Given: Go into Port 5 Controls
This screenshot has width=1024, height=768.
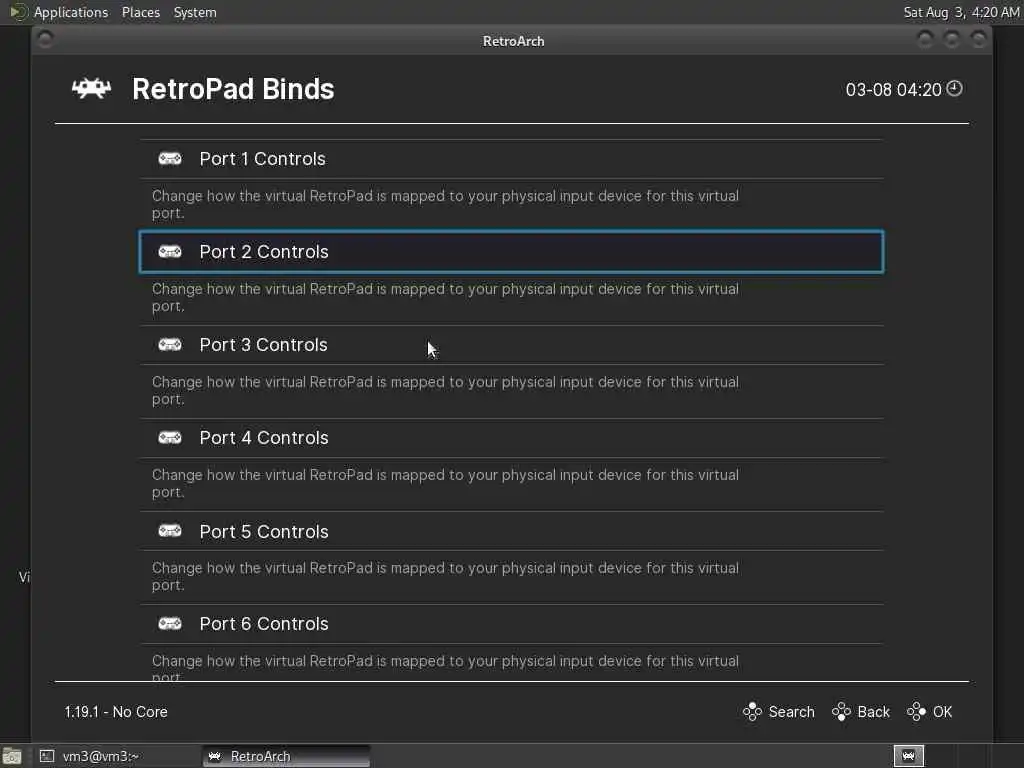Looking at the screenshot, I should (x=263, y=531).
